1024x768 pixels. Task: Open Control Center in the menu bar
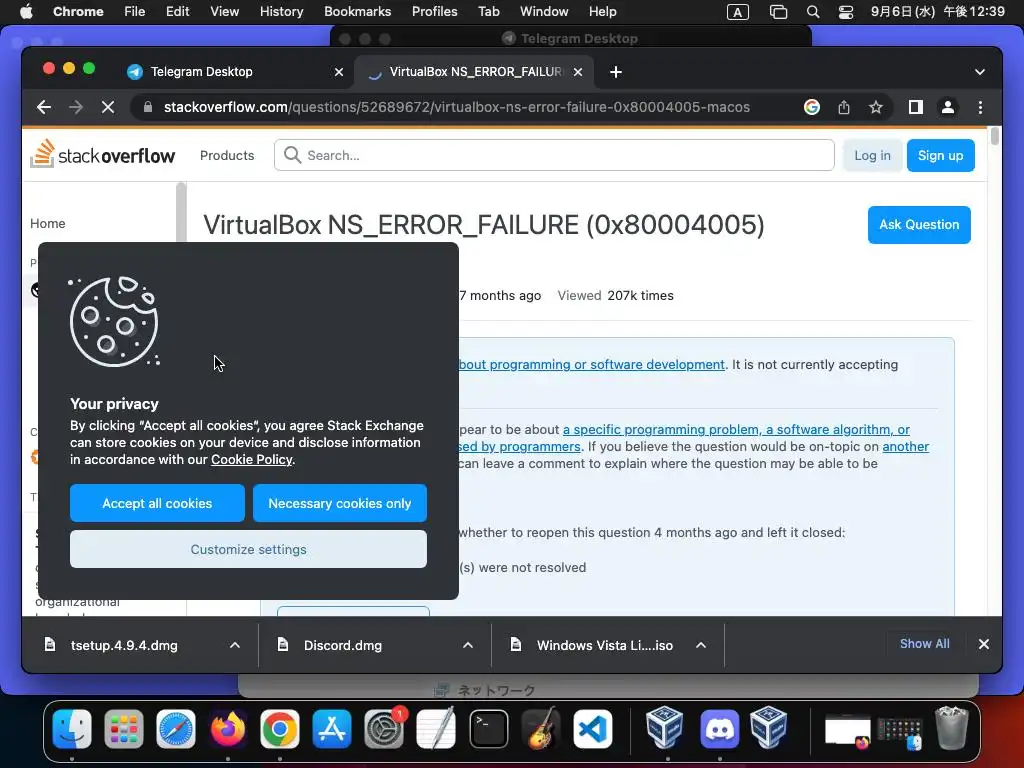coord(846,12)
